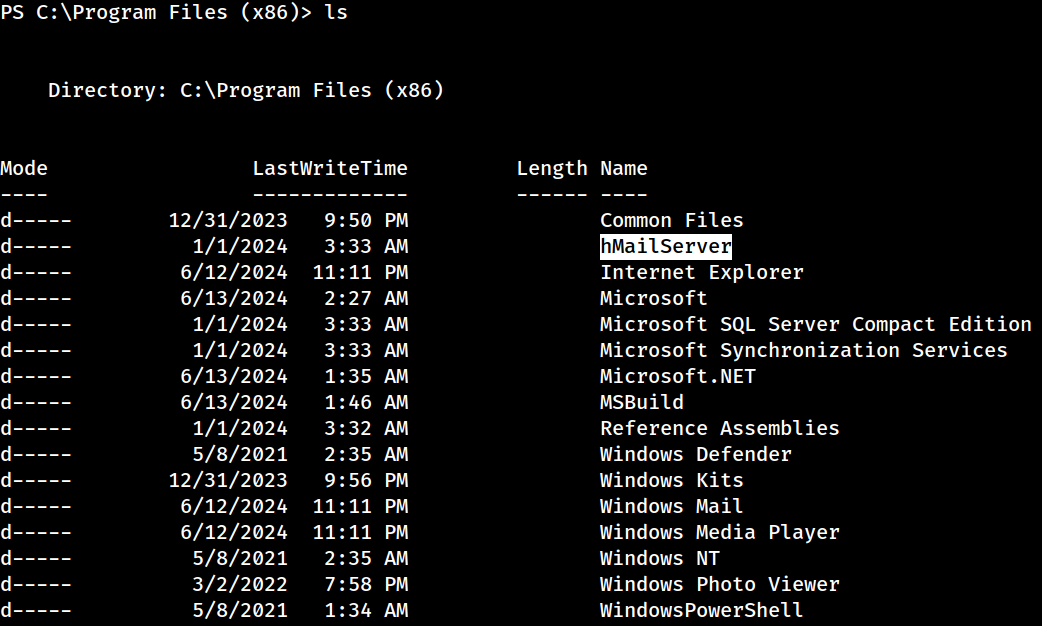Click the Internet Explorer directory entry
This screenshot has width=1042, height=626.
(702, 272)
